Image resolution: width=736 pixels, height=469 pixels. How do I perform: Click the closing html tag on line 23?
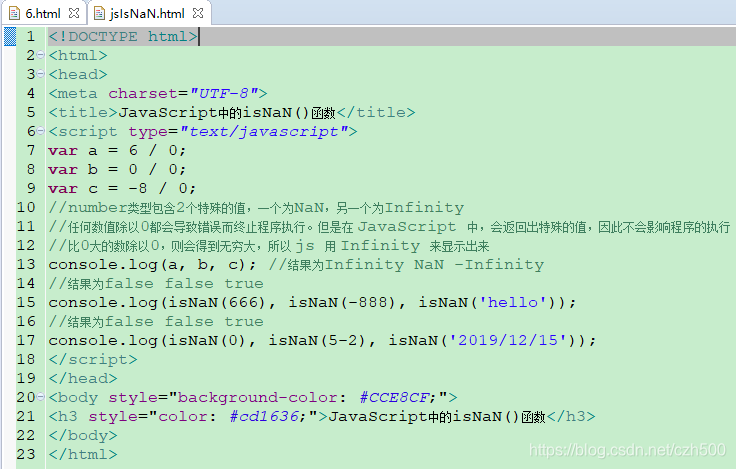point(83,454)
